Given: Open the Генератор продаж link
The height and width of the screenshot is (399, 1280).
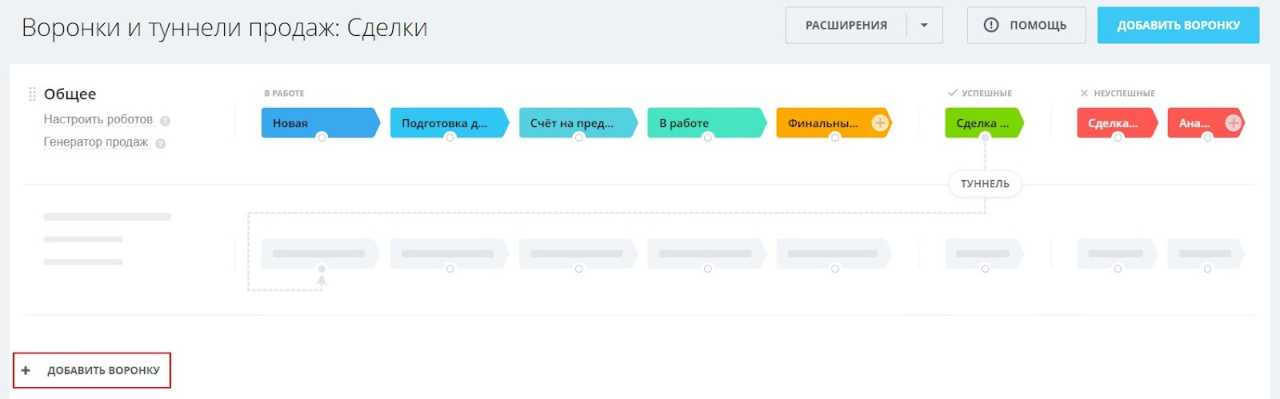Looking at the screenshot, I should pyautogui.click(x=96, y=142).
